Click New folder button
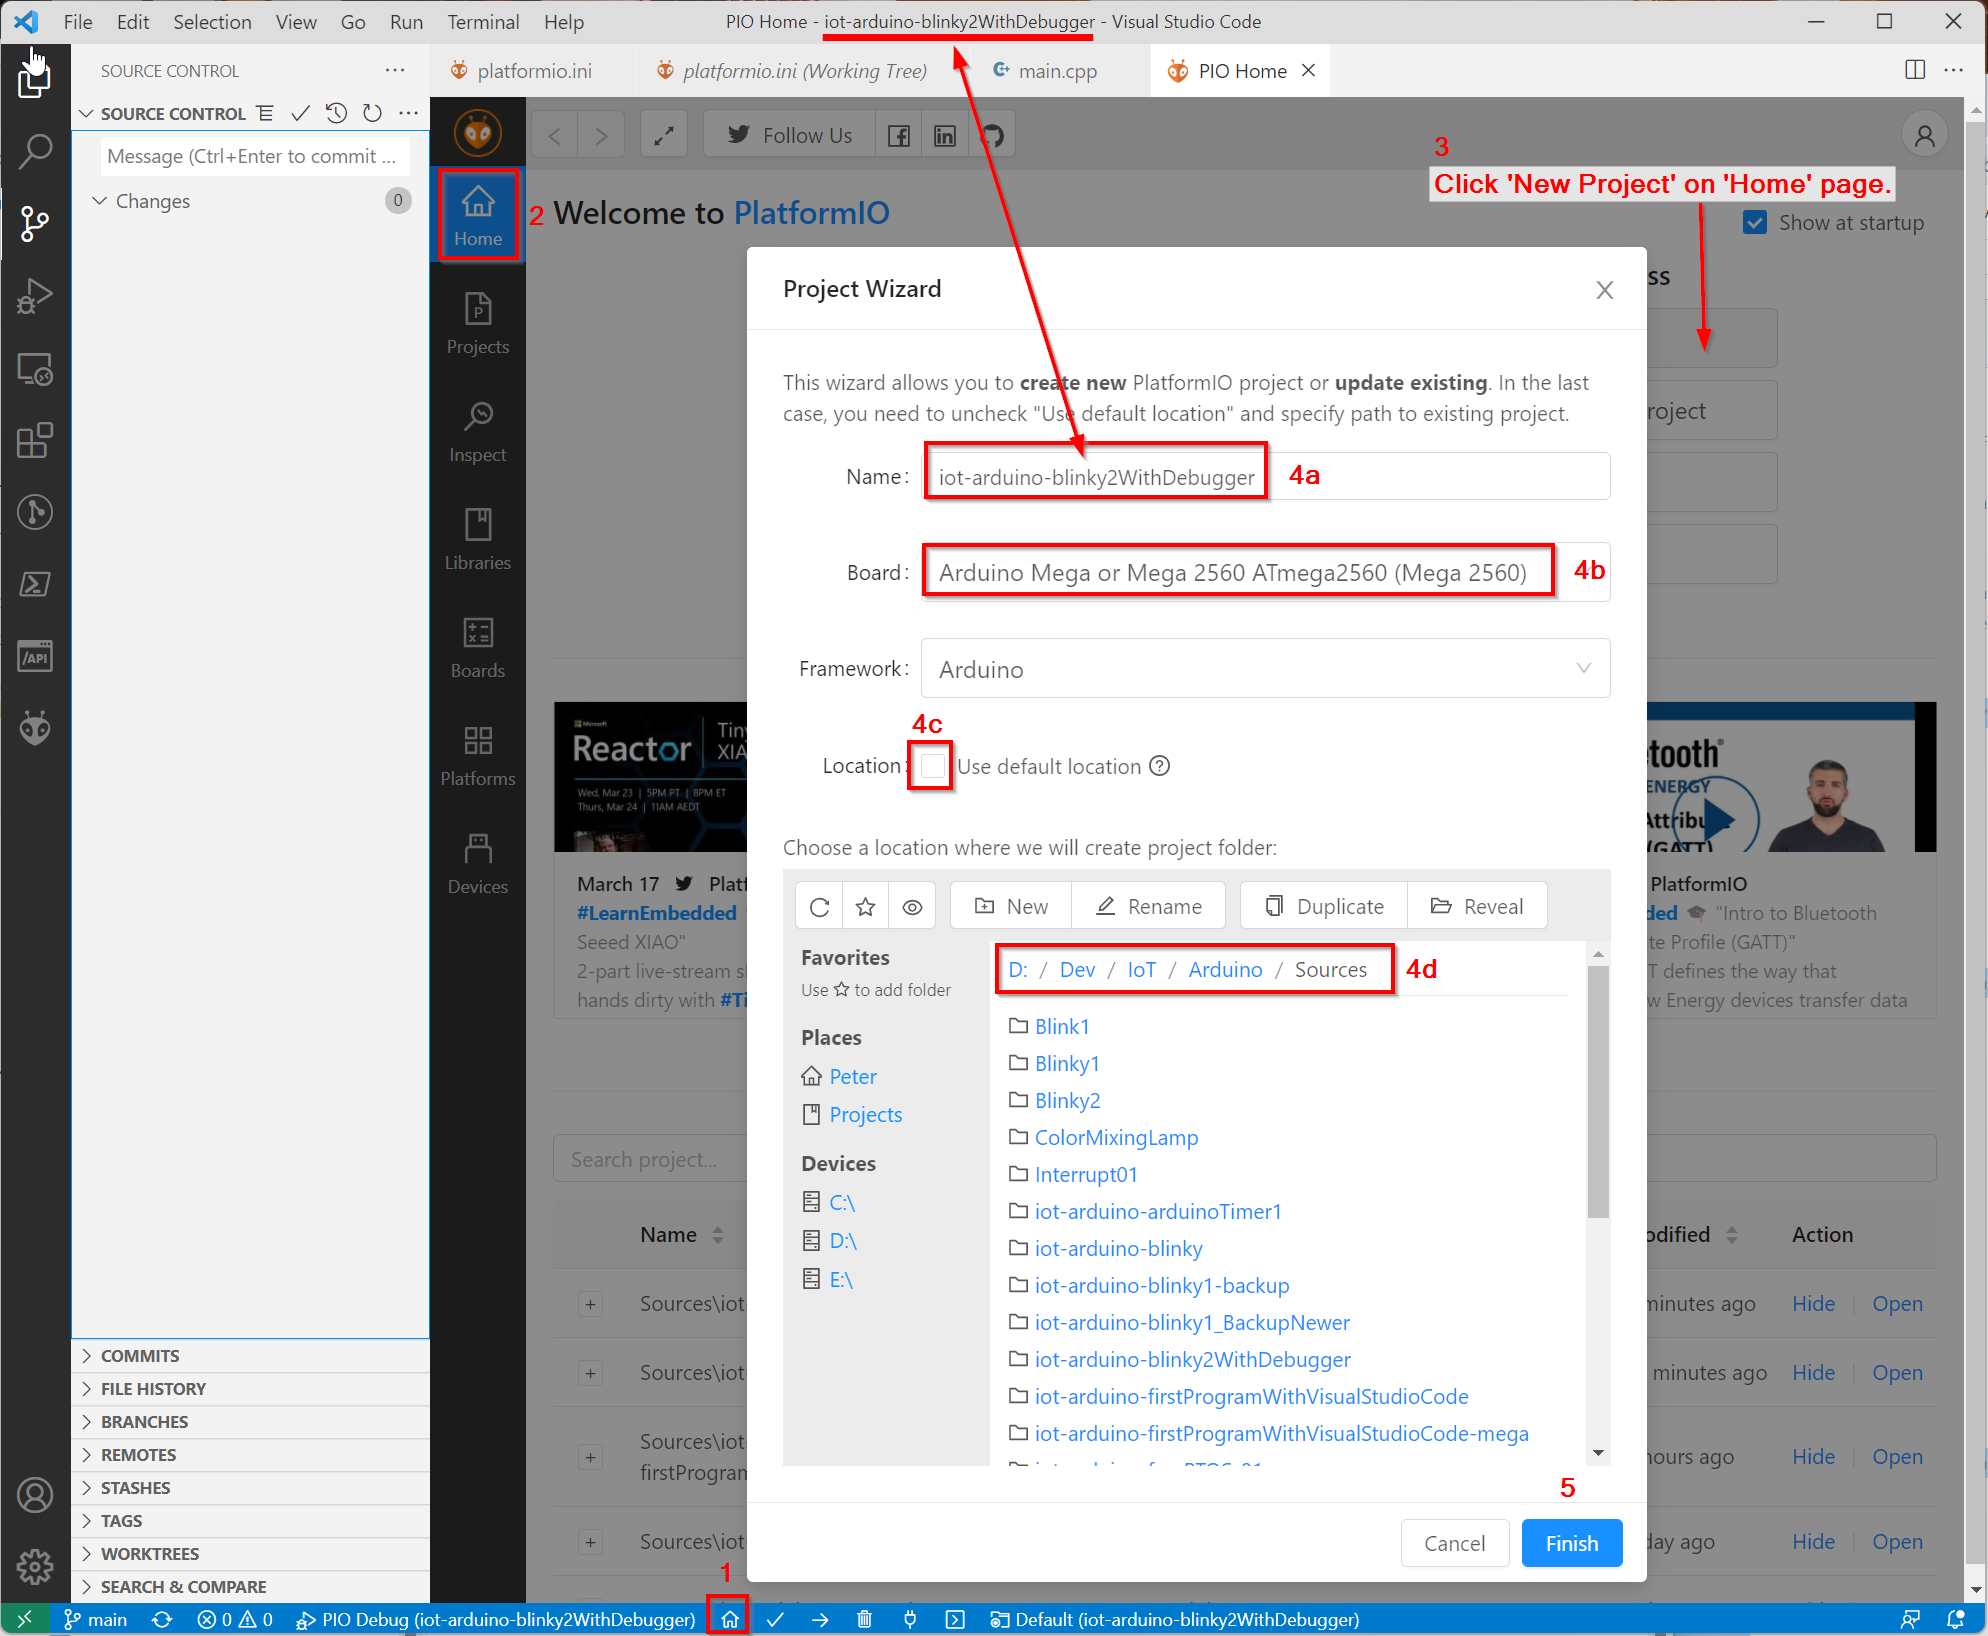The width and height of the screenshot is (1988, 1636). point(1011,906)
